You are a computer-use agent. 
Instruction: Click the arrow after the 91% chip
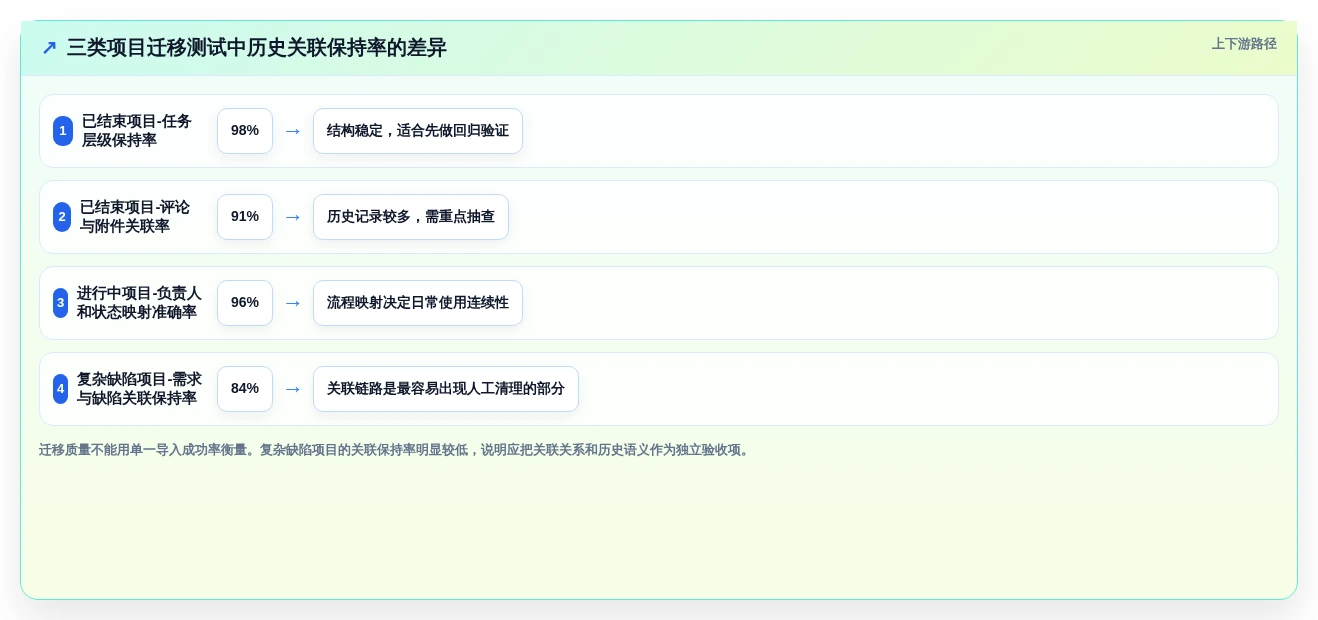293,217
